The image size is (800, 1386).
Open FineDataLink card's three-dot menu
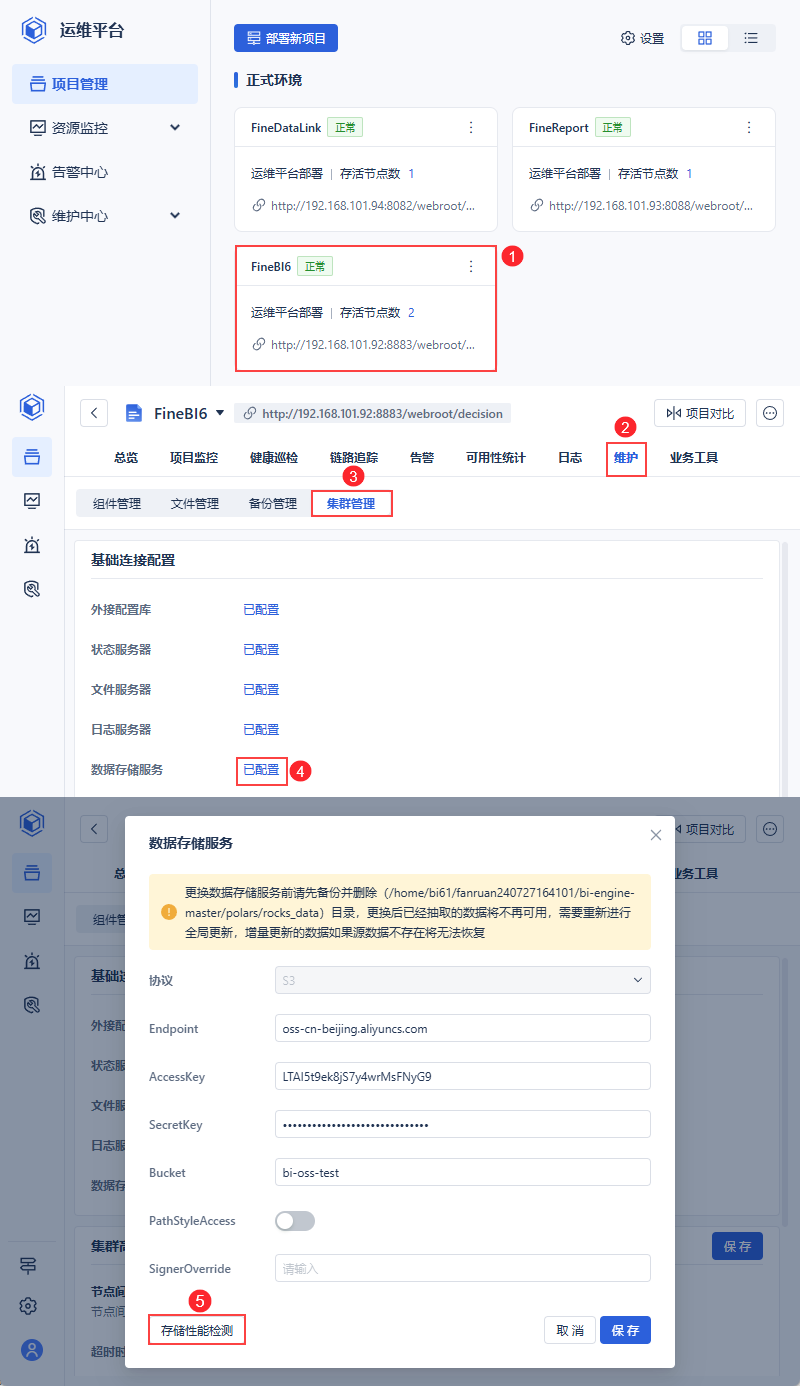point(471,128)
